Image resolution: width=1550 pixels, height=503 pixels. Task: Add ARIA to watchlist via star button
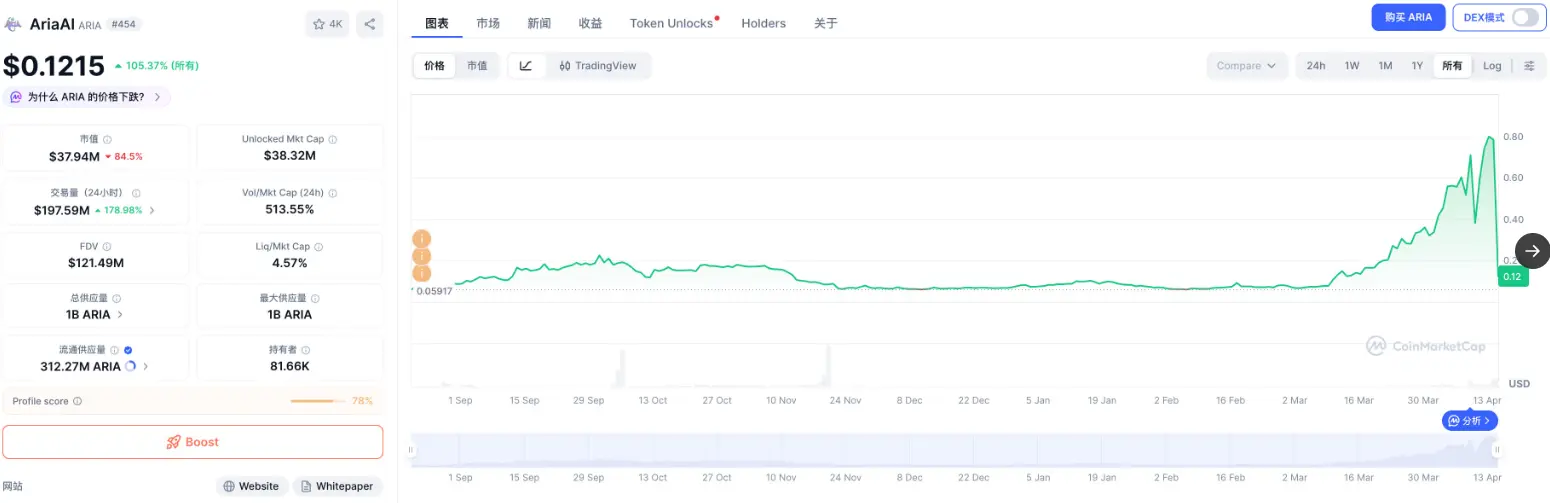click(x=327, y=24)
